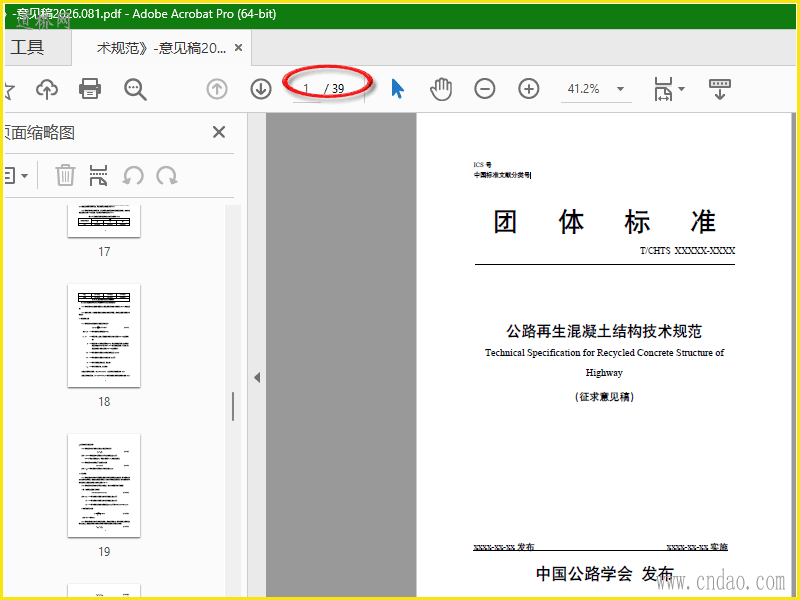The width and height of the screenshot is (800, 600).
Task: Click the 团体标准 heading
Action: [605, 222]
